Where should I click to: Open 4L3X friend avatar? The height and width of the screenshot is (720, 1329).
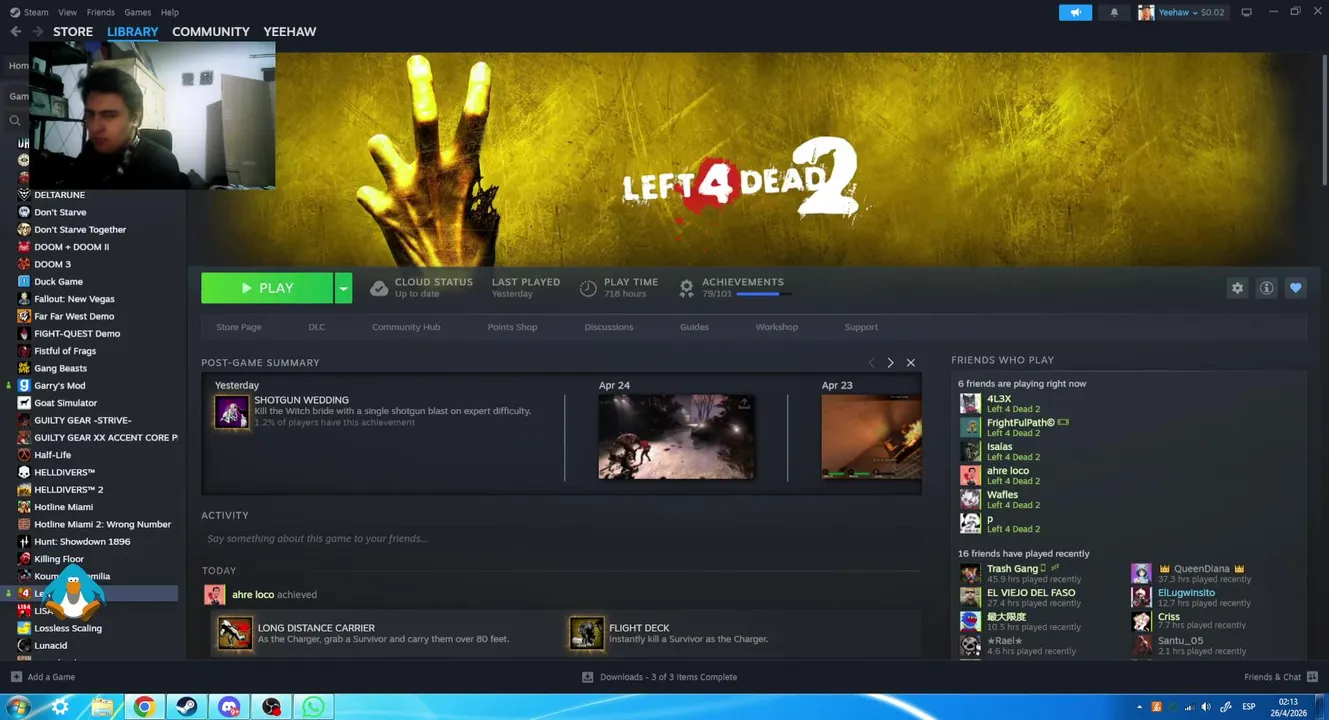tap(970, 403)
